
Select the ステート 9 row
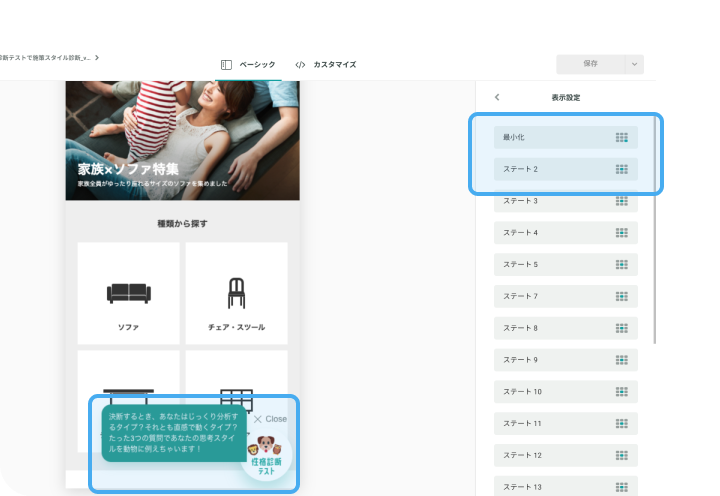(566, 360)
